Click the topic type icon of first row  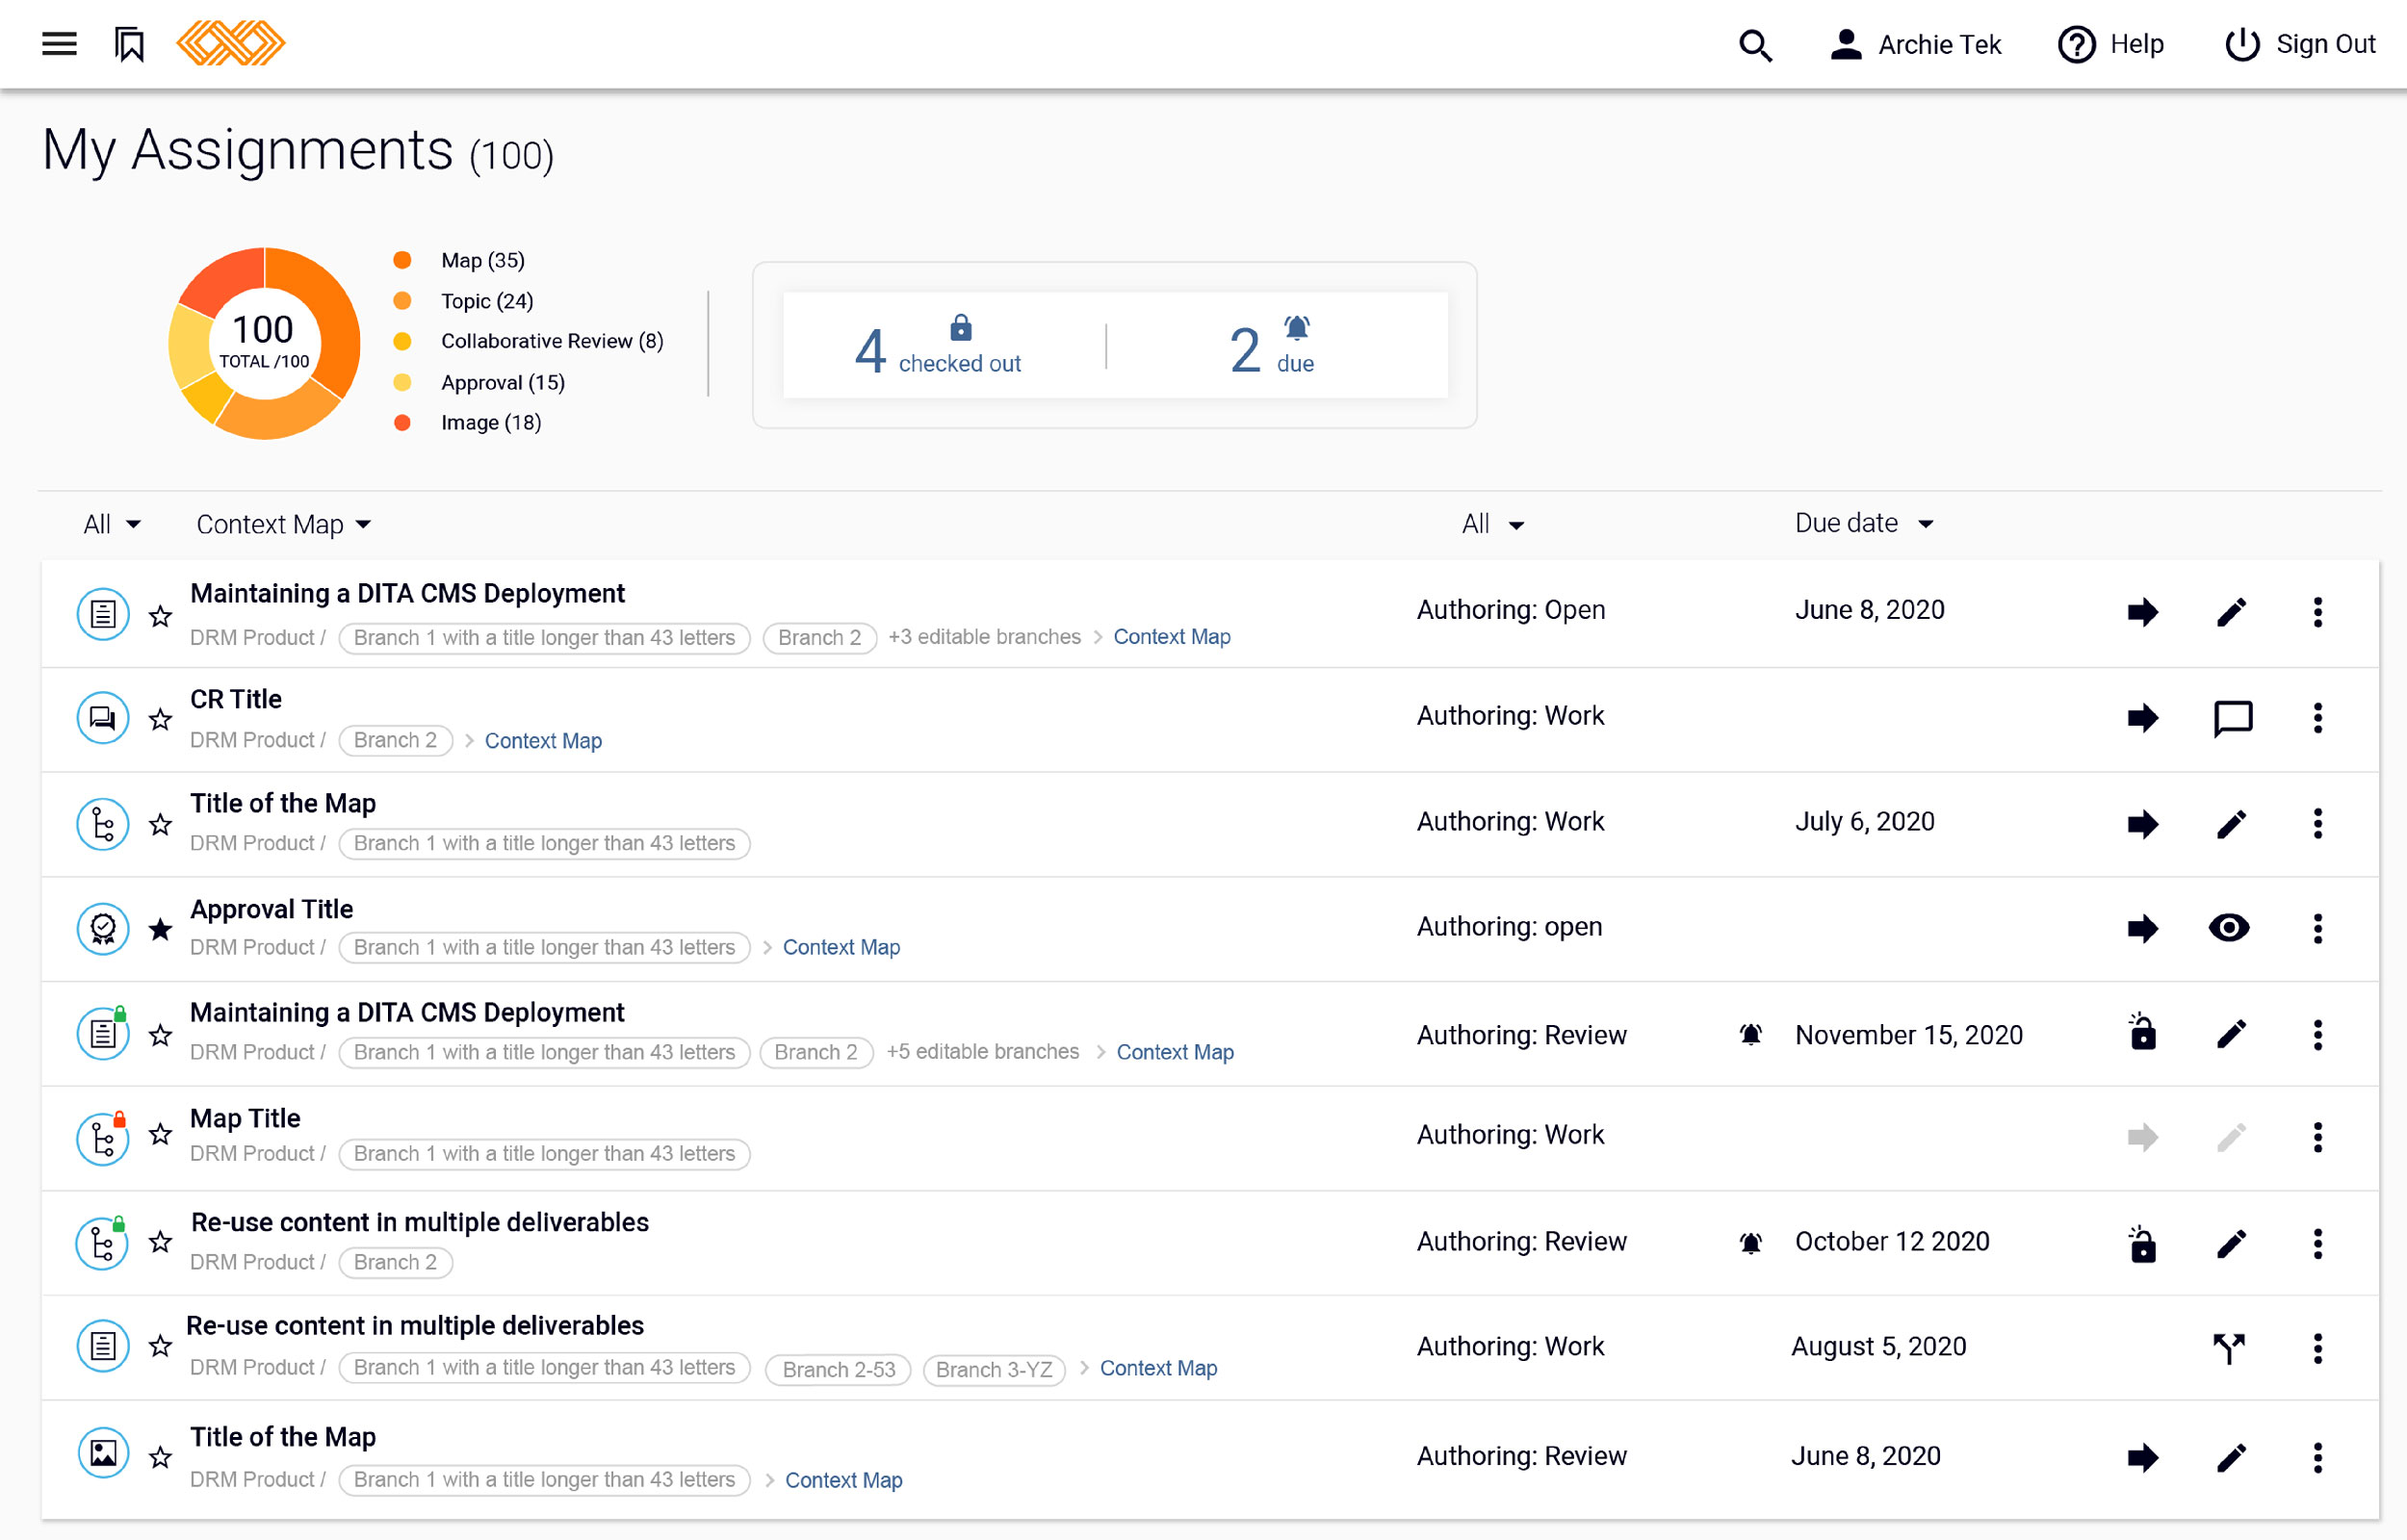[103, 613]
